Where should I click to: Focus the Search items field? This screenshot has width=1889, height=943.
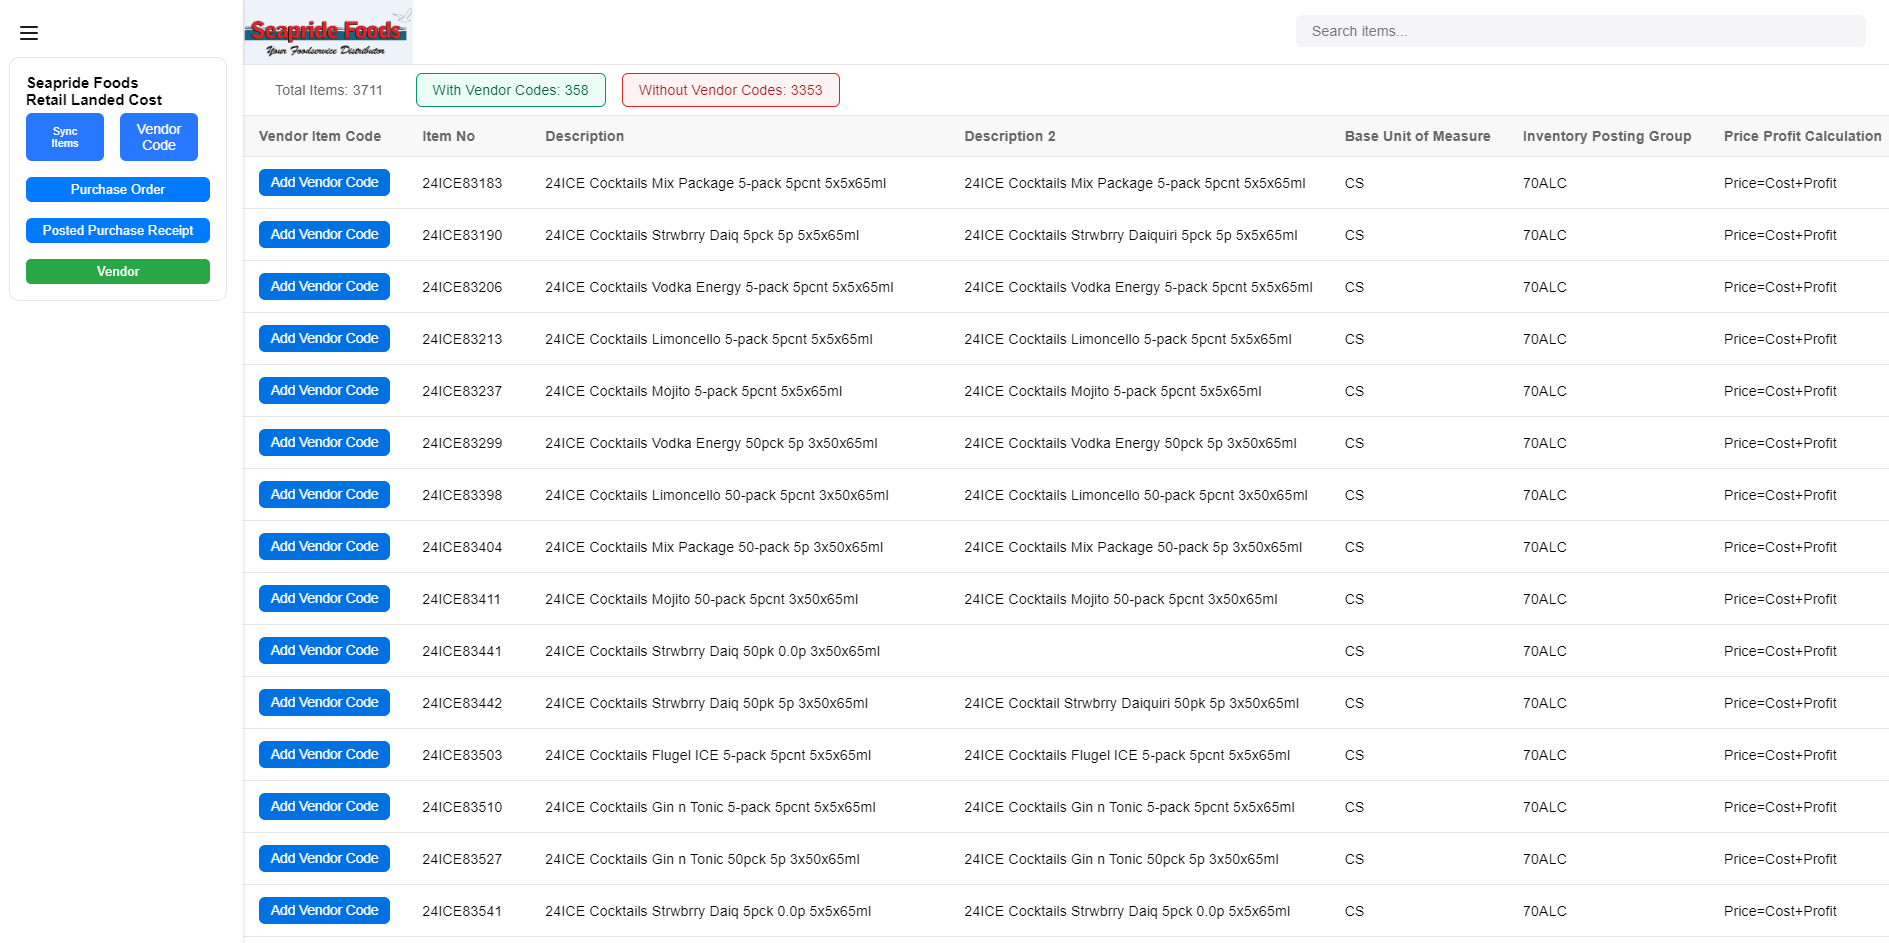[x=1580, y=31]
